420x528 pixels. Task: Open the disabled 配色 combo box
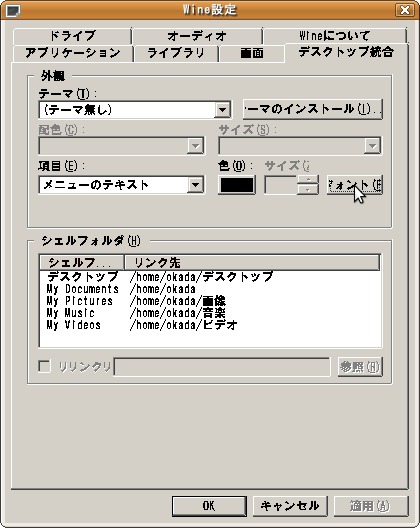click(x=122, y=146)
